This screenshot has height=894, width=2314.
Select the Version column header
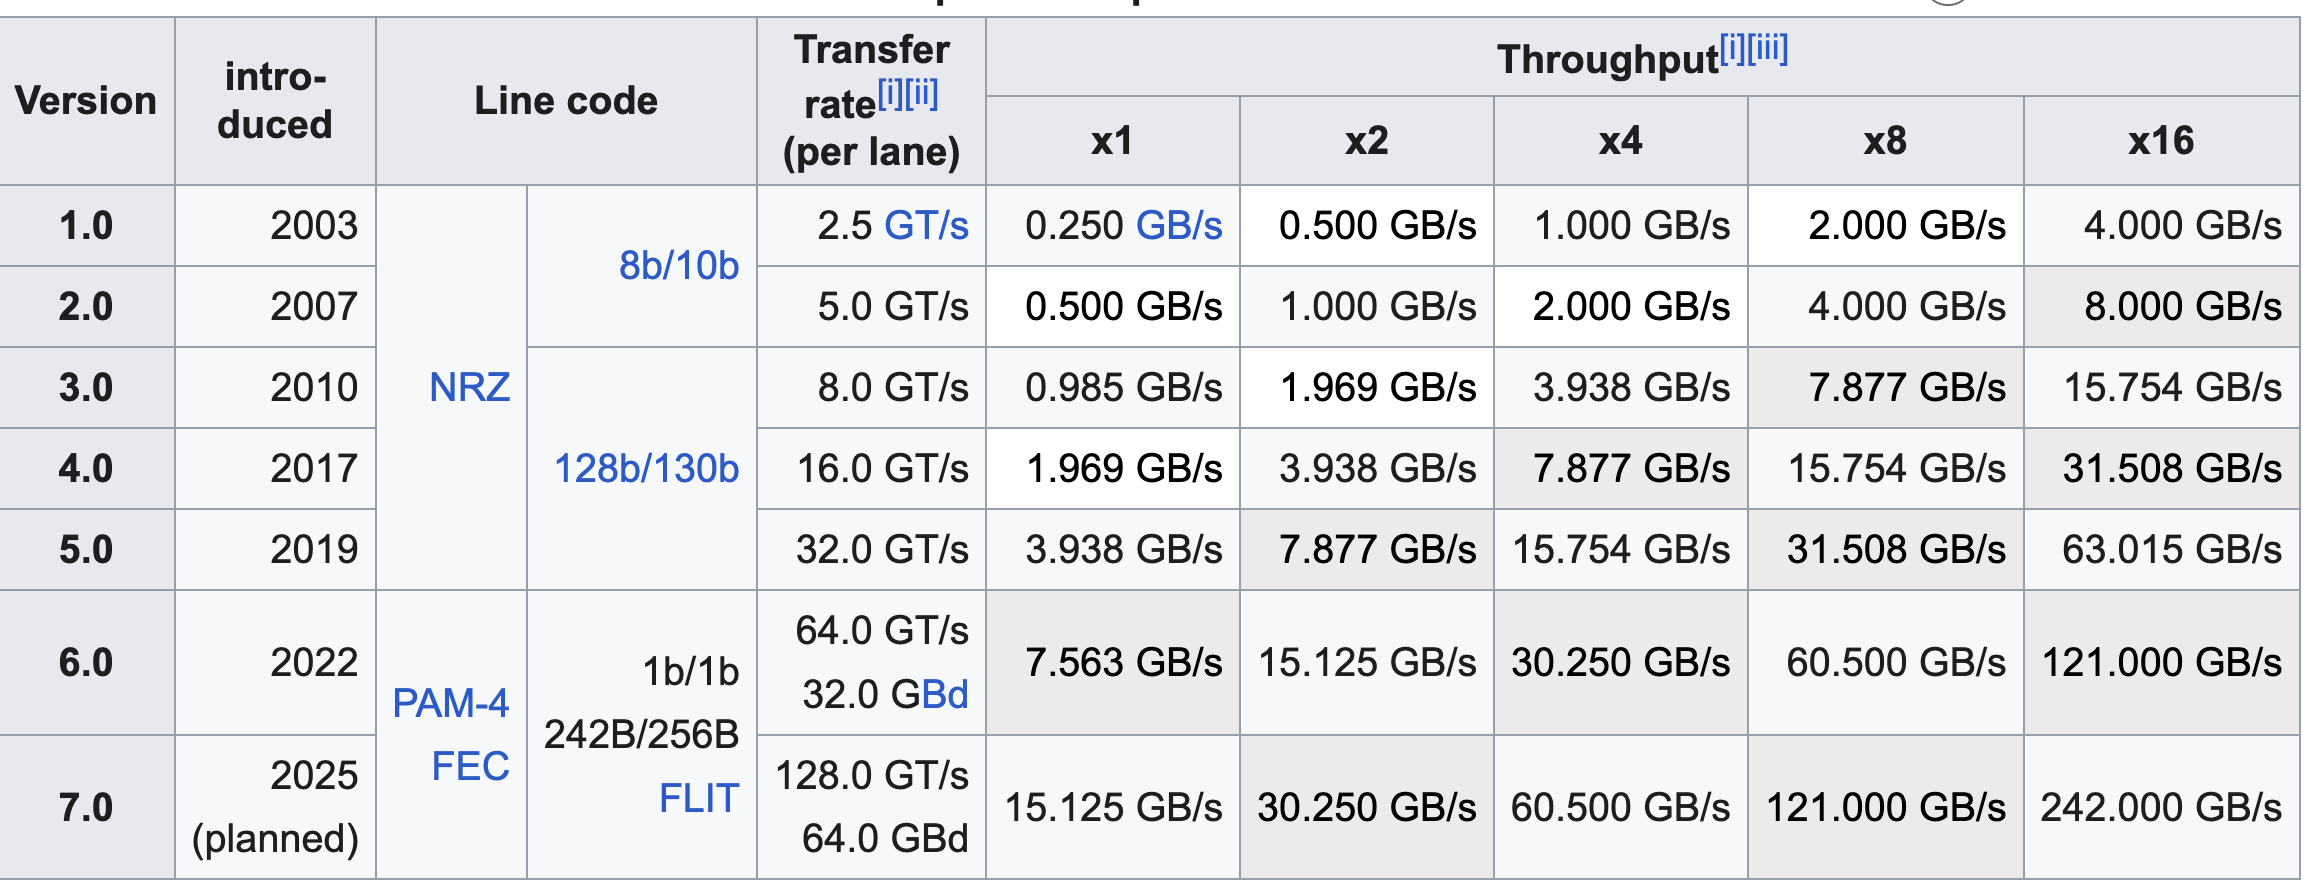point(87,102)
